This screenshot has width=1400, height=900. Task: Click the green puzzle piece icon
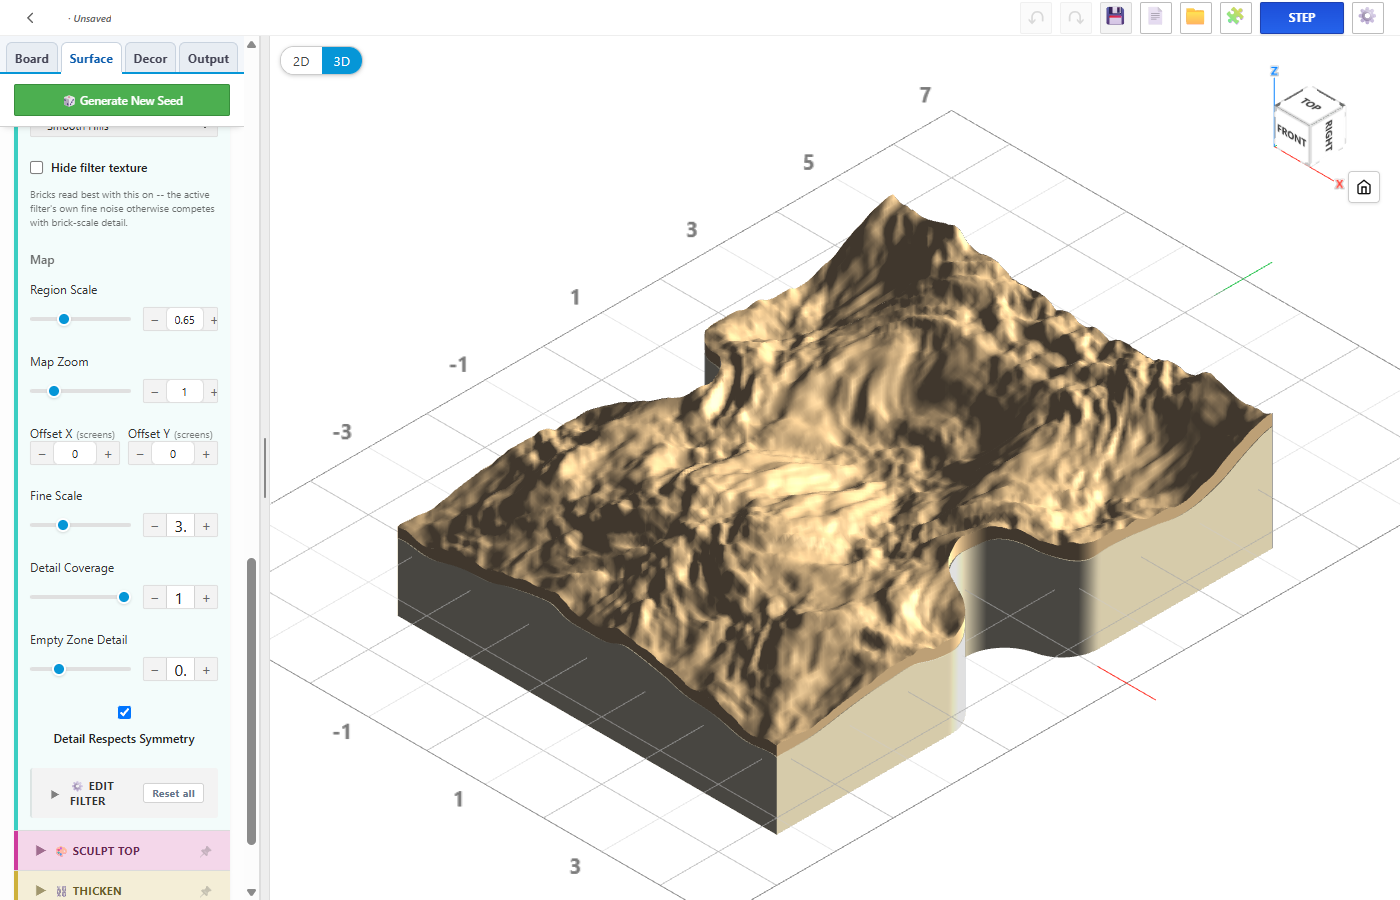click(1236, 17)
